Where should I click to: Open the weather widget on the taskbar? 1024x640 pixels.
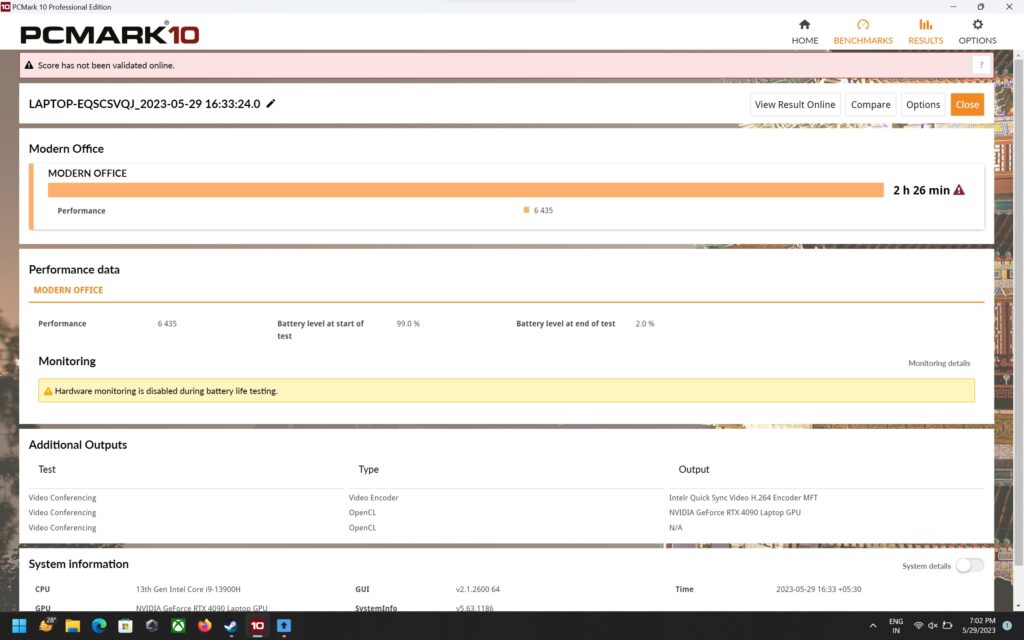[x=46, y=625]
